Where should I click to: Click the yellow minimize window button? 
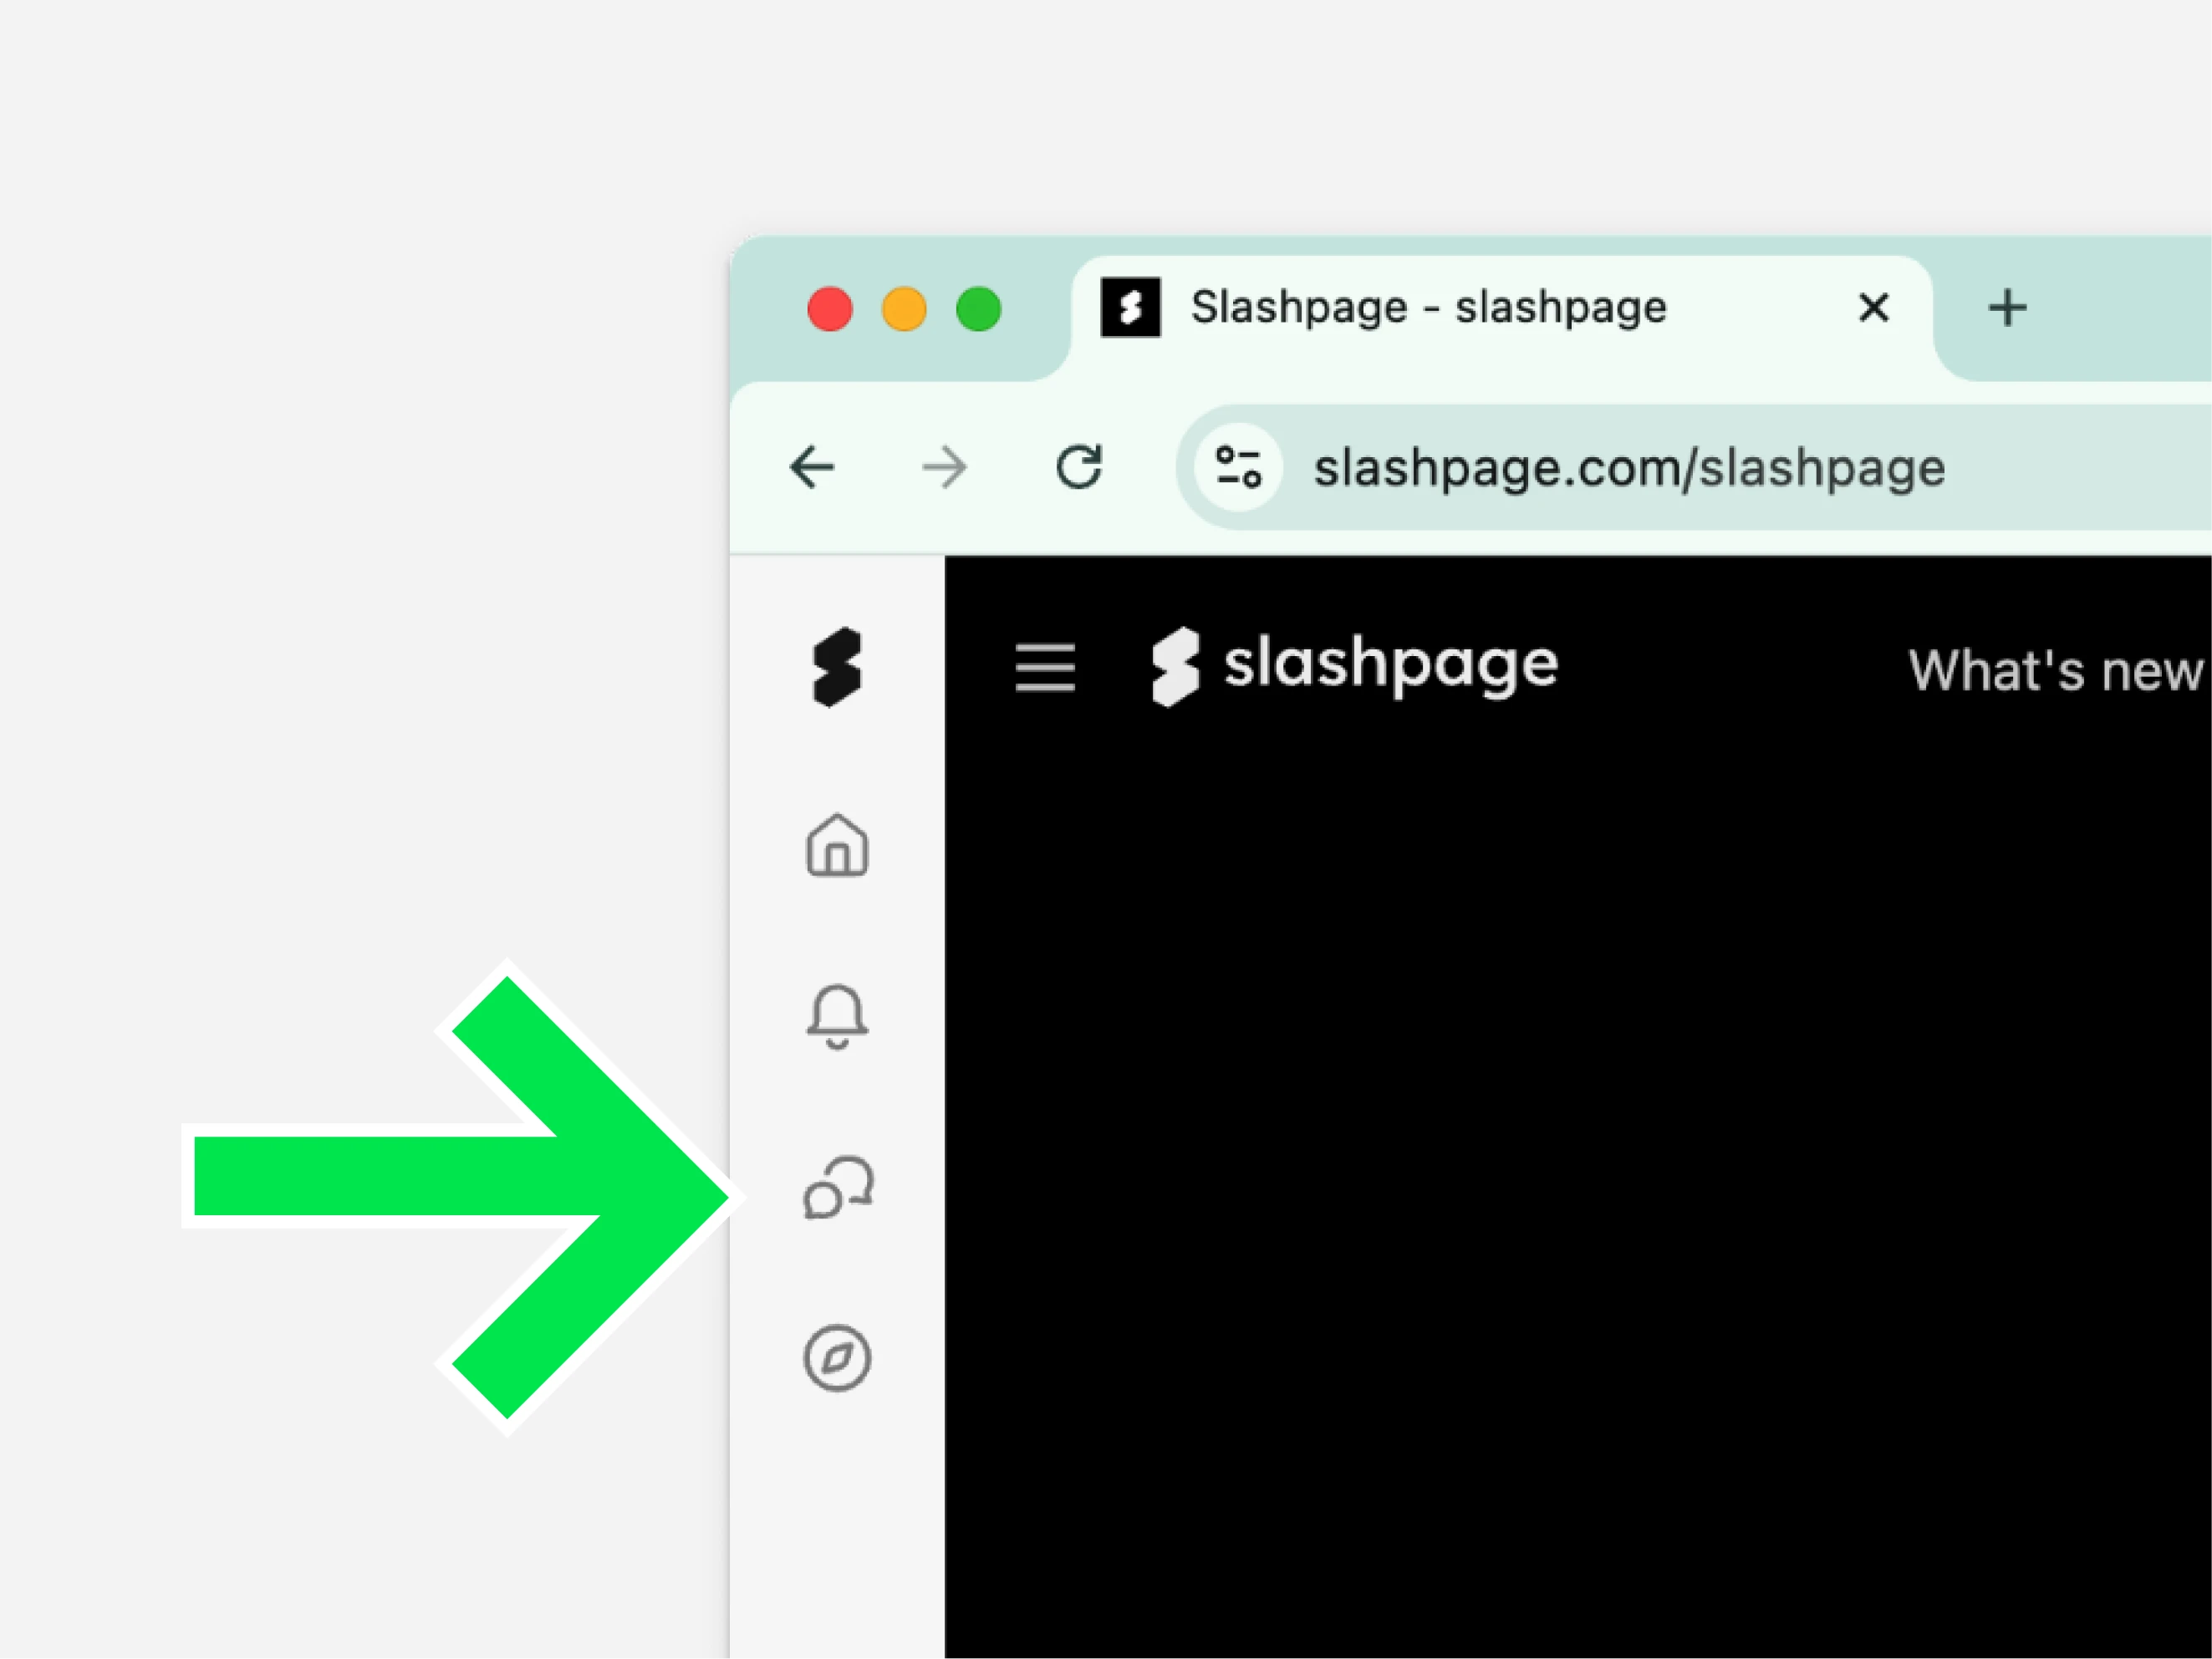pyautogui.click(x=904, y=309)
